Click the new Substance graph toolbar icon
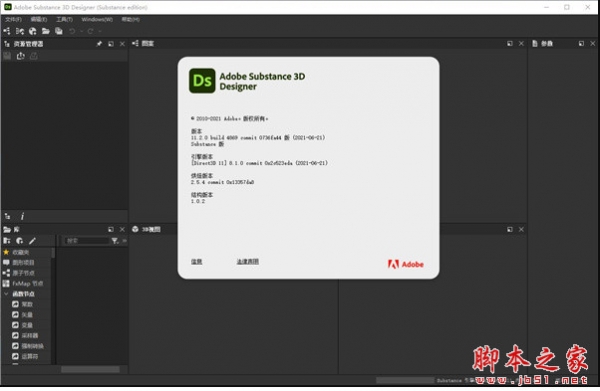600x391 pixels. click(7, 31)
